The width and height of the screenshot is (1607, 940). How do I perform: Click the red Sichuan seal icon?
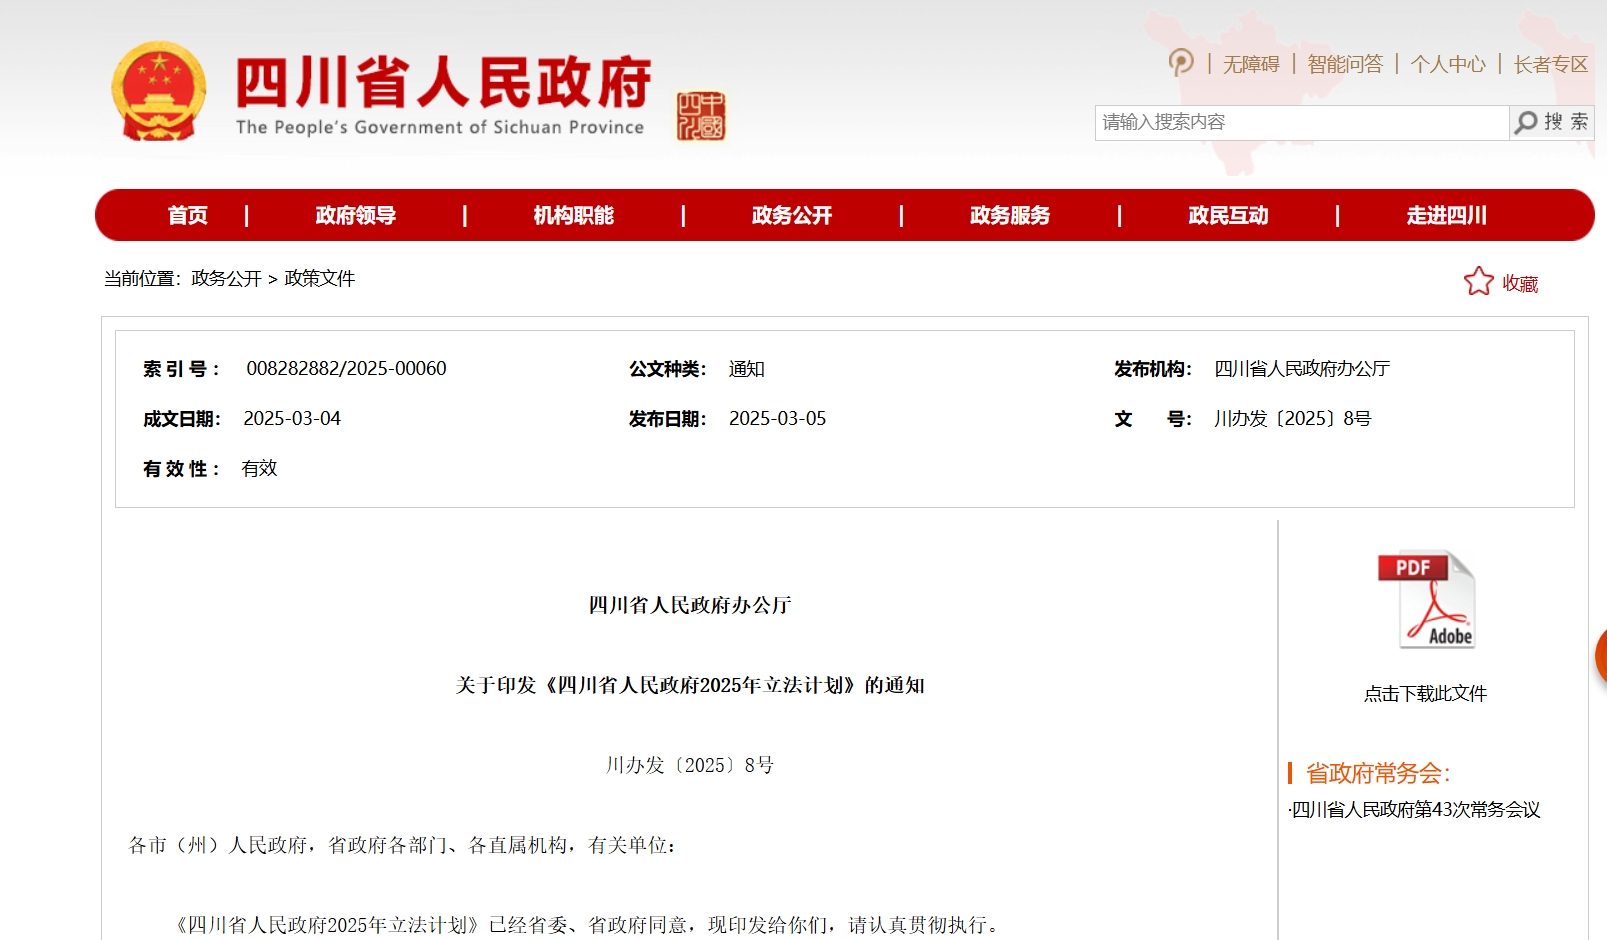700,116
